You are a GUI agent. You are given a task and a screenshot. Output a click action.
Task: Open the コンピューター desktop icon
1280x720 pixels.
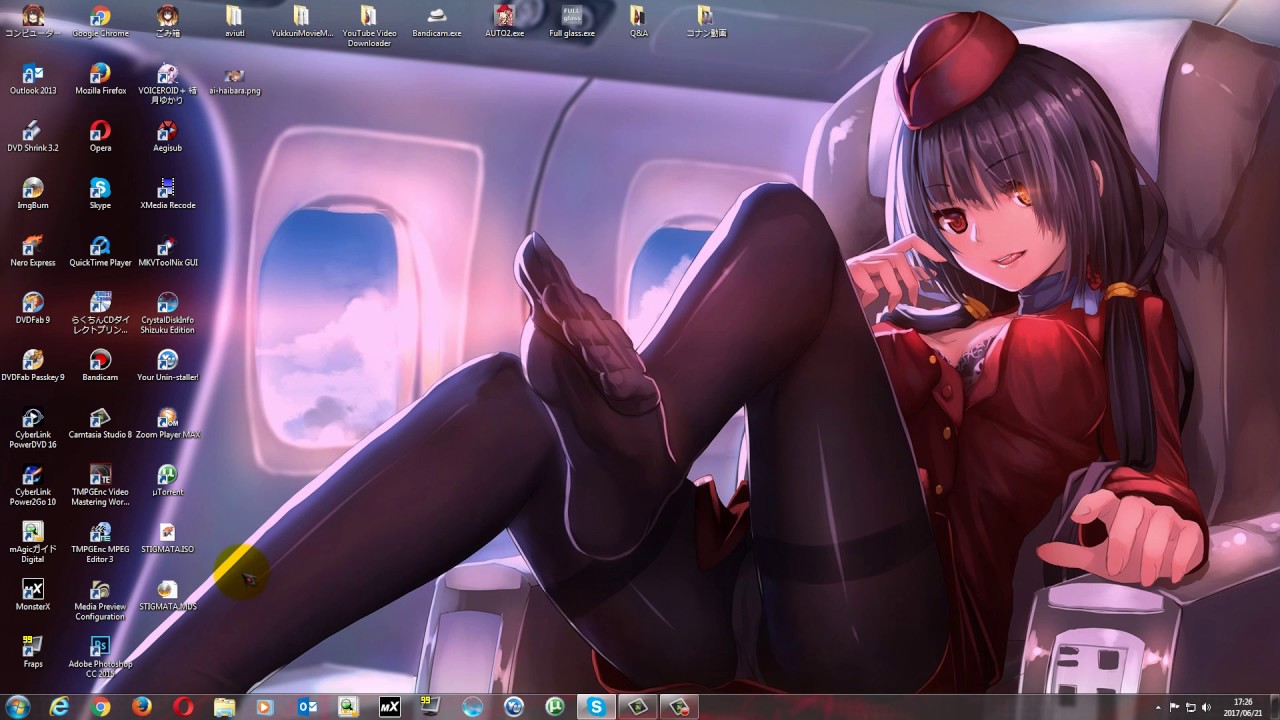[33, 21]
